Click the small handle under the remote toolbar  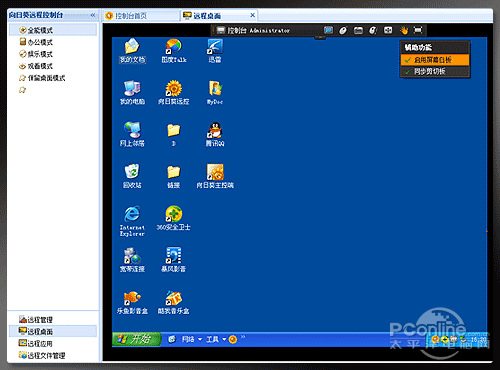[x=320, y=38]
